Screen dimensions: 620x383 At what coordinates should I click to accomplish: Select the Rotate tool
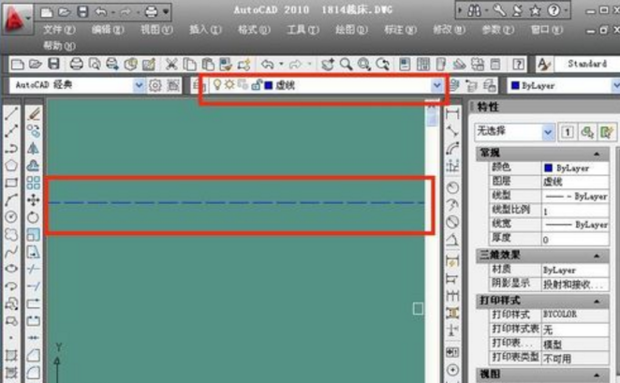tap(34, 217)
